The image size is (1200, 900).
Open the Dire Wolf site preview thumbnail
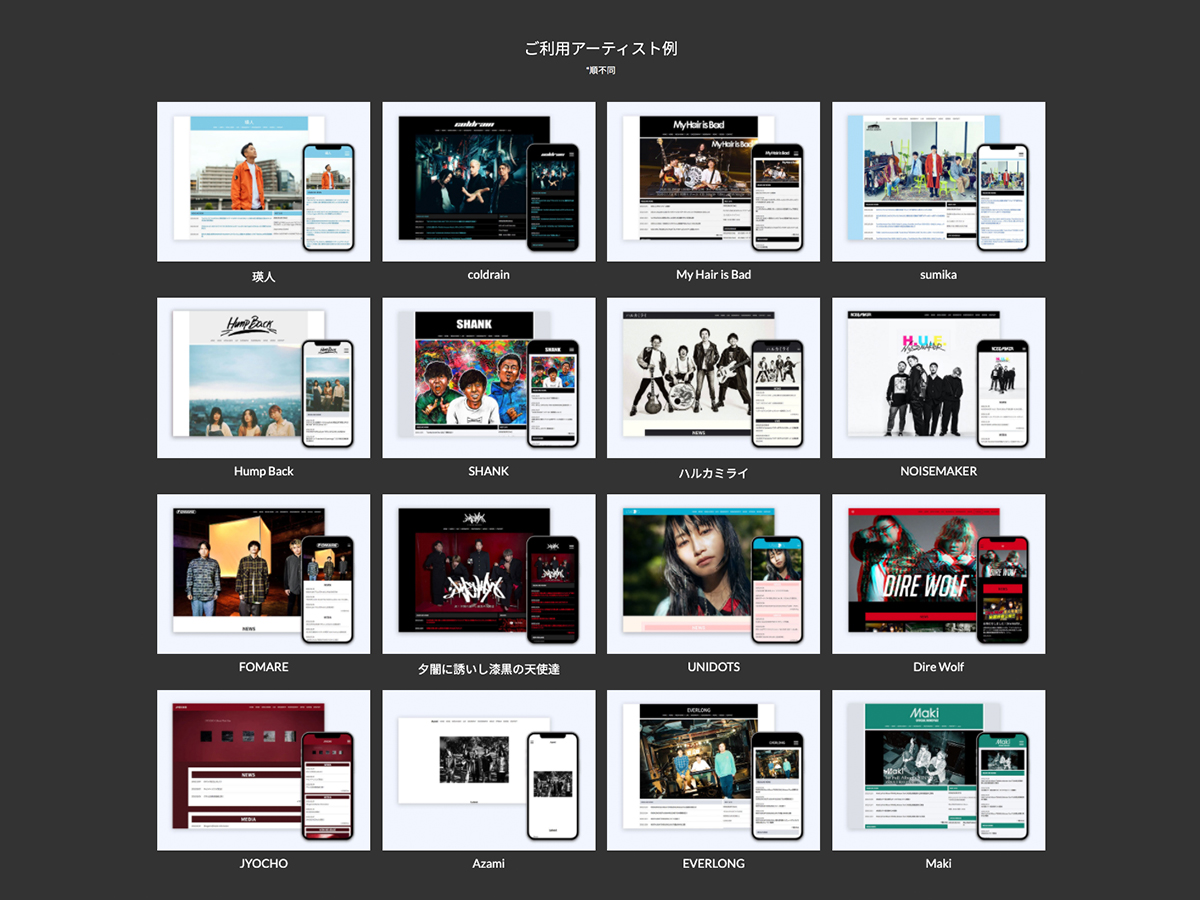[x=939, y=574]
